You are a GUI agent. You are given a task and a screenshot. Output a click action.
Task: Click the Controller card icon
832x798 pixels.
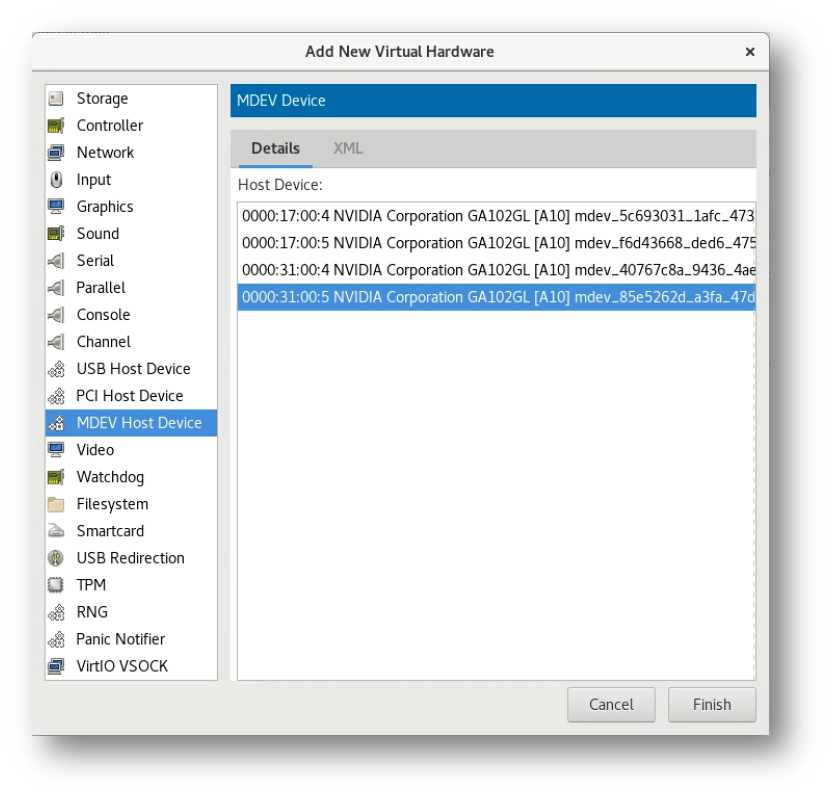pos(56,126)
